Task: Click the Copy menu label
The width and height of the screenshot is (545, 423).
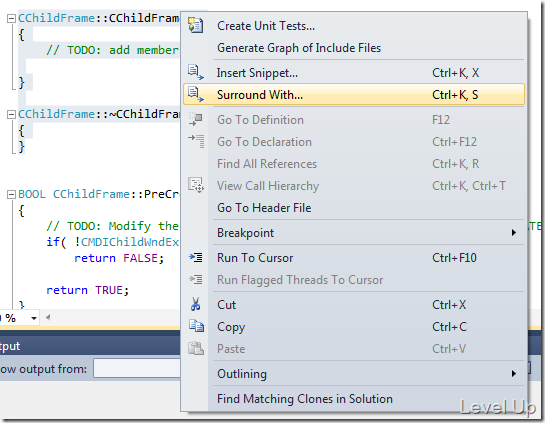Action: (231, 327)
